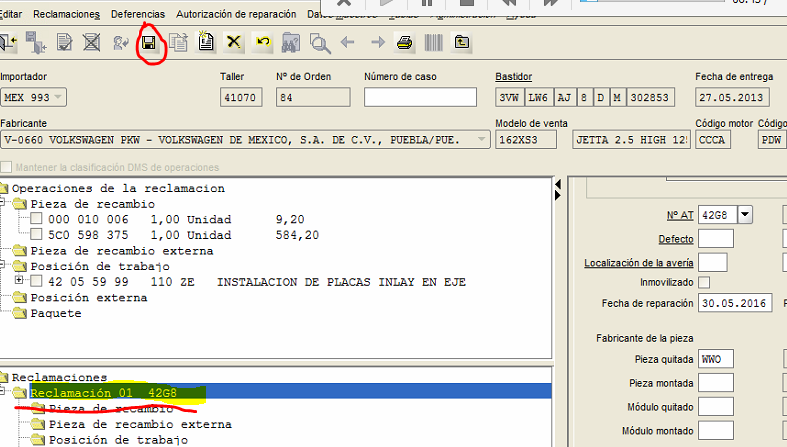Check the box for part 5C0 598 375
This screenshot has width=787, height=447.
click(36, 235)
